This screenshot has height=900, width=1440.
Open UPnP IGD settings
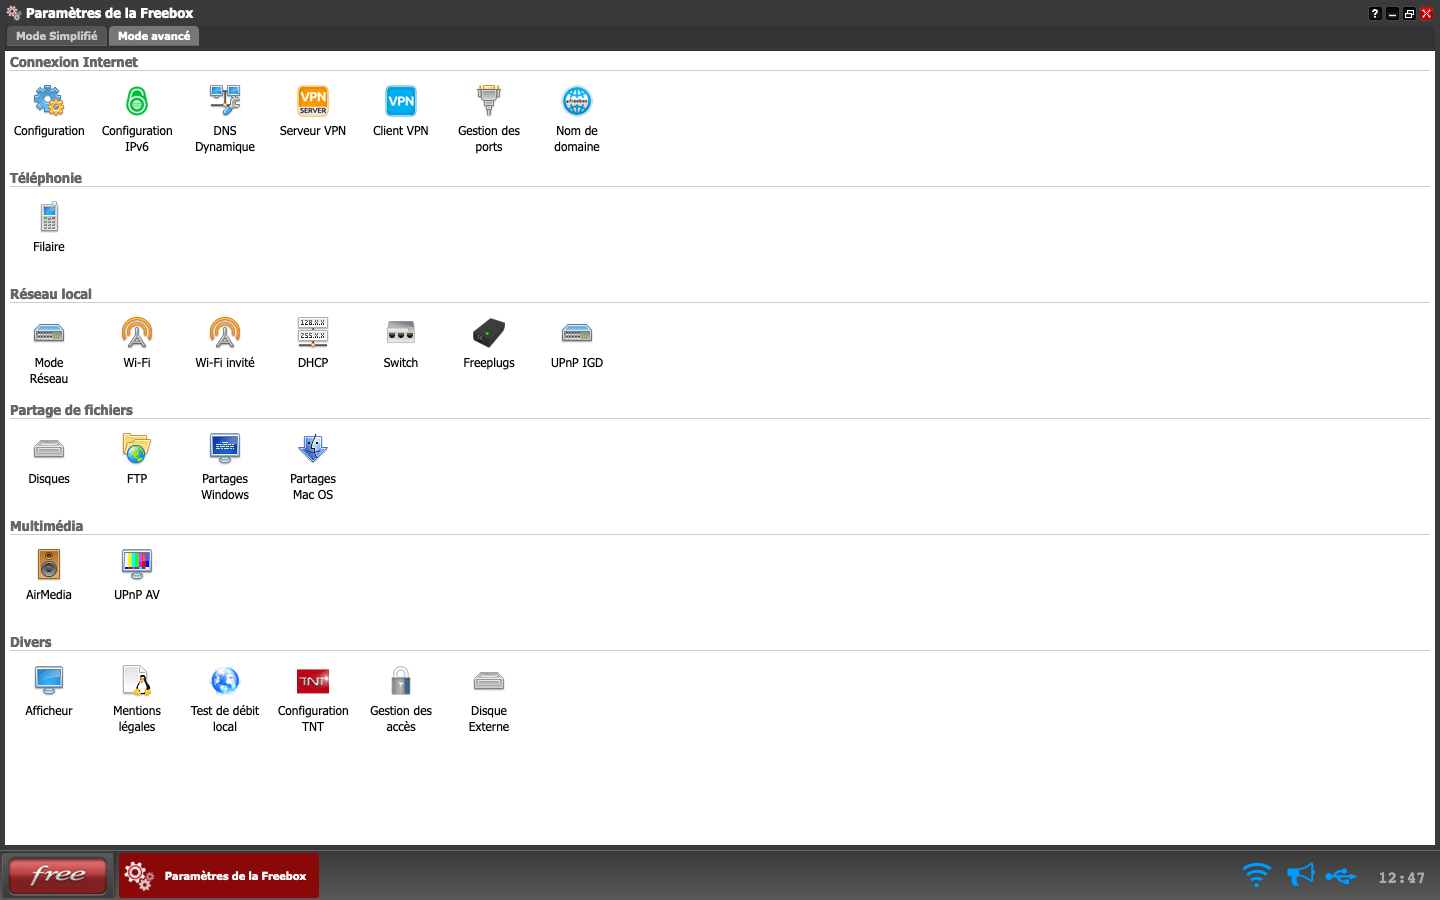coord(577,343)
